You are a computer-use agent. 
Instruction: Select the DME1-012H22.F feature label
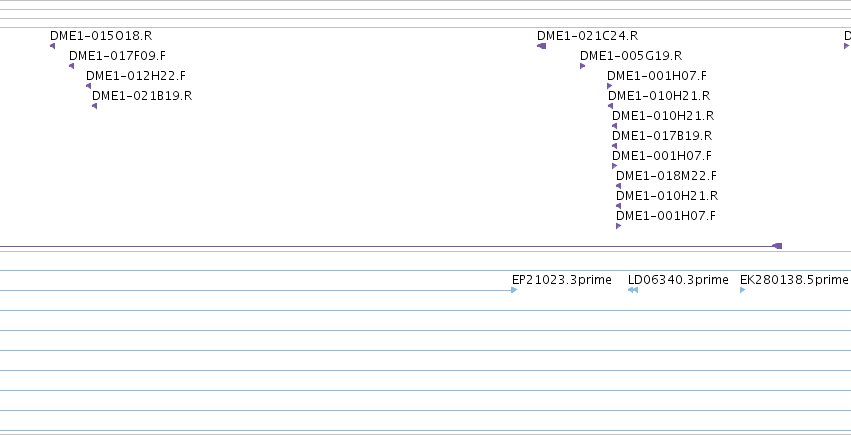[x=136, y=76]
